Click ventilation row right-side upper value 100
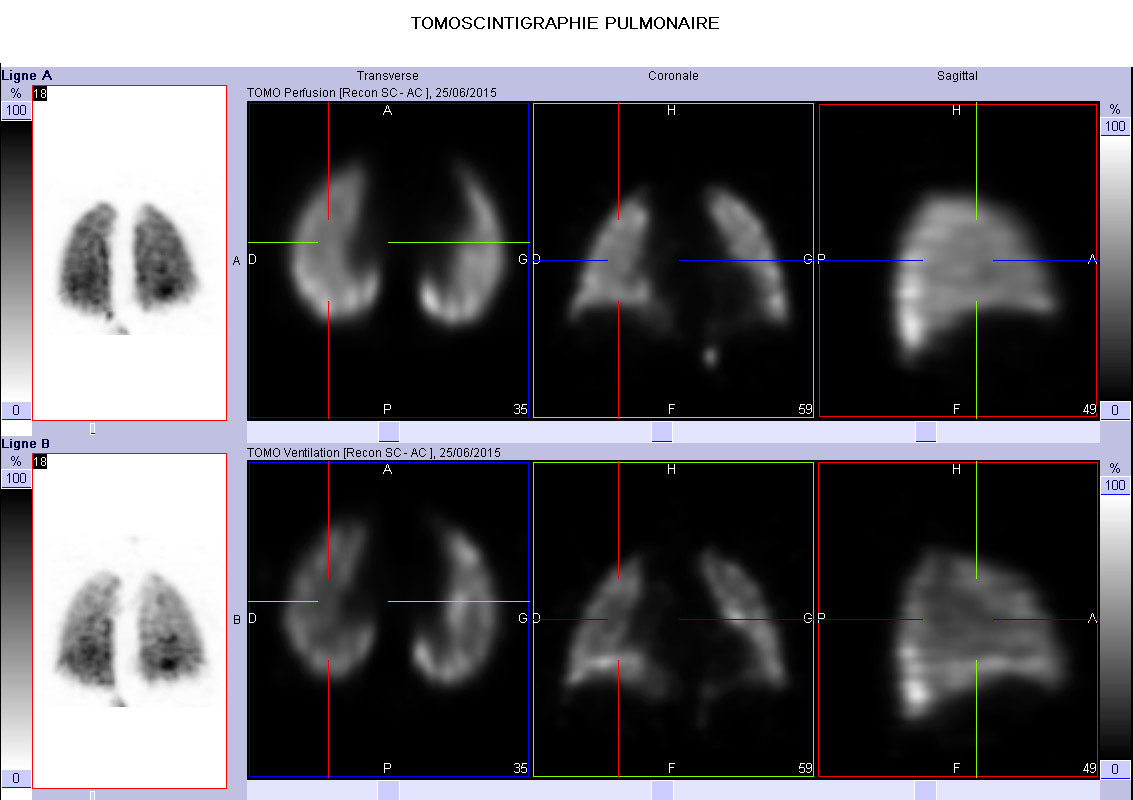Image resolution: width=1133 pixels, height=800 pixels. (1115, 486)
